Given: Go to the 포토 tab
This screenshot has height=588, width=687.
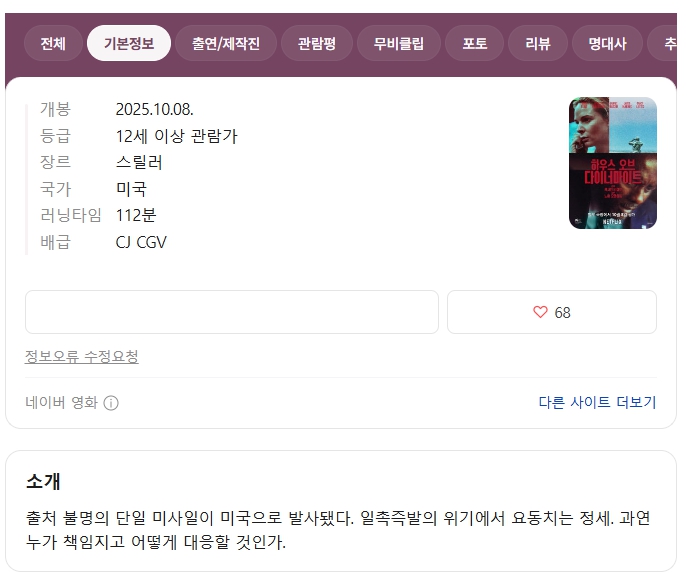Looking at the screenshot, I should pos(475,43).
